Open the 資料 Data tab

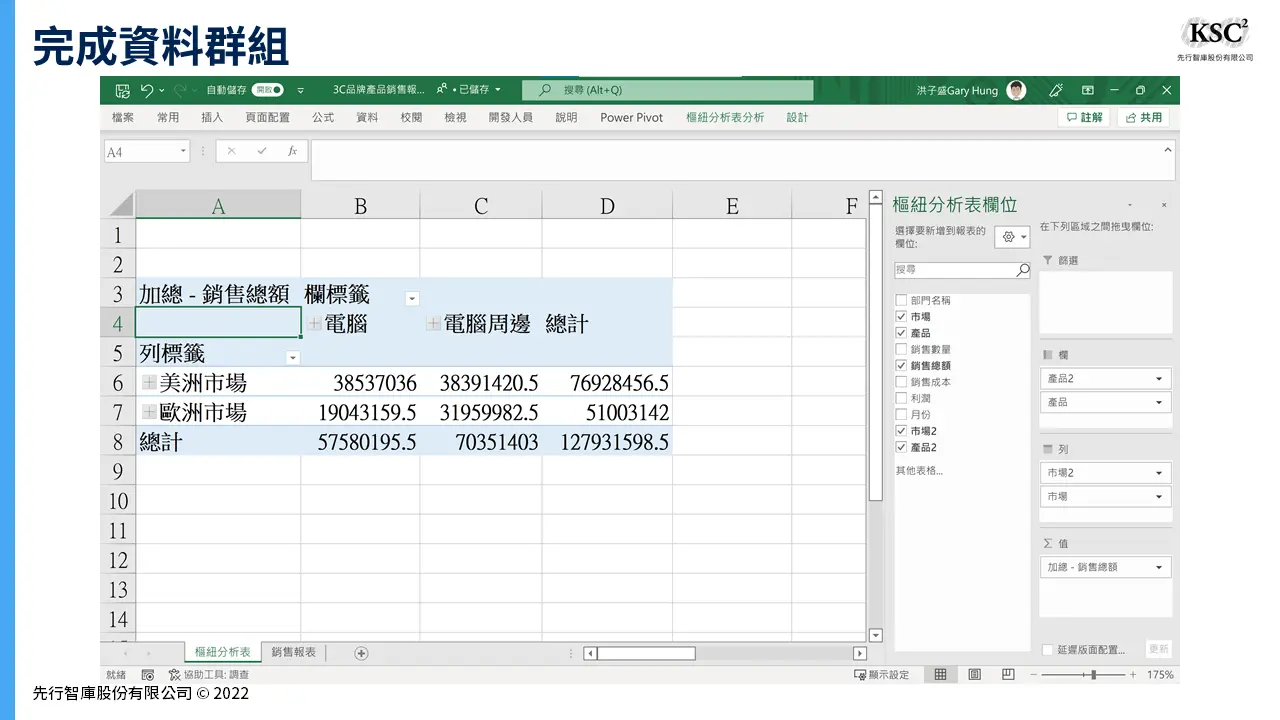pyautogui.click(x=367, y=117)
